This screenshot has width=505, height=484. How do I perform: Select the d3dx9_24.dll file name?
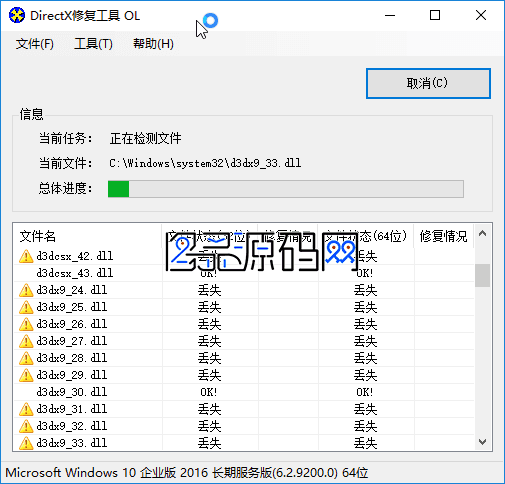point(72,290)
